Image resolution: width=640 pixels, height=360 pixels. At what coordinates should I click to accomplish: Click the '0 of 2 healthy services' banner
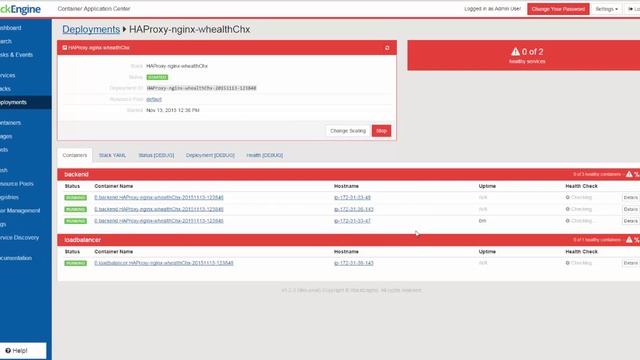[524, 56]
